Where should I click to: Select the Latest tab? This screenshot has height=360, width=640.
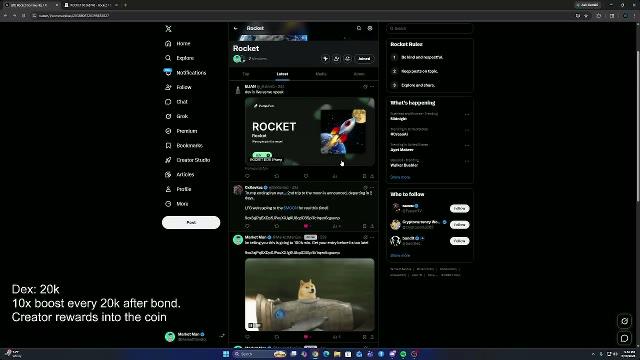(x=282, y=74)
